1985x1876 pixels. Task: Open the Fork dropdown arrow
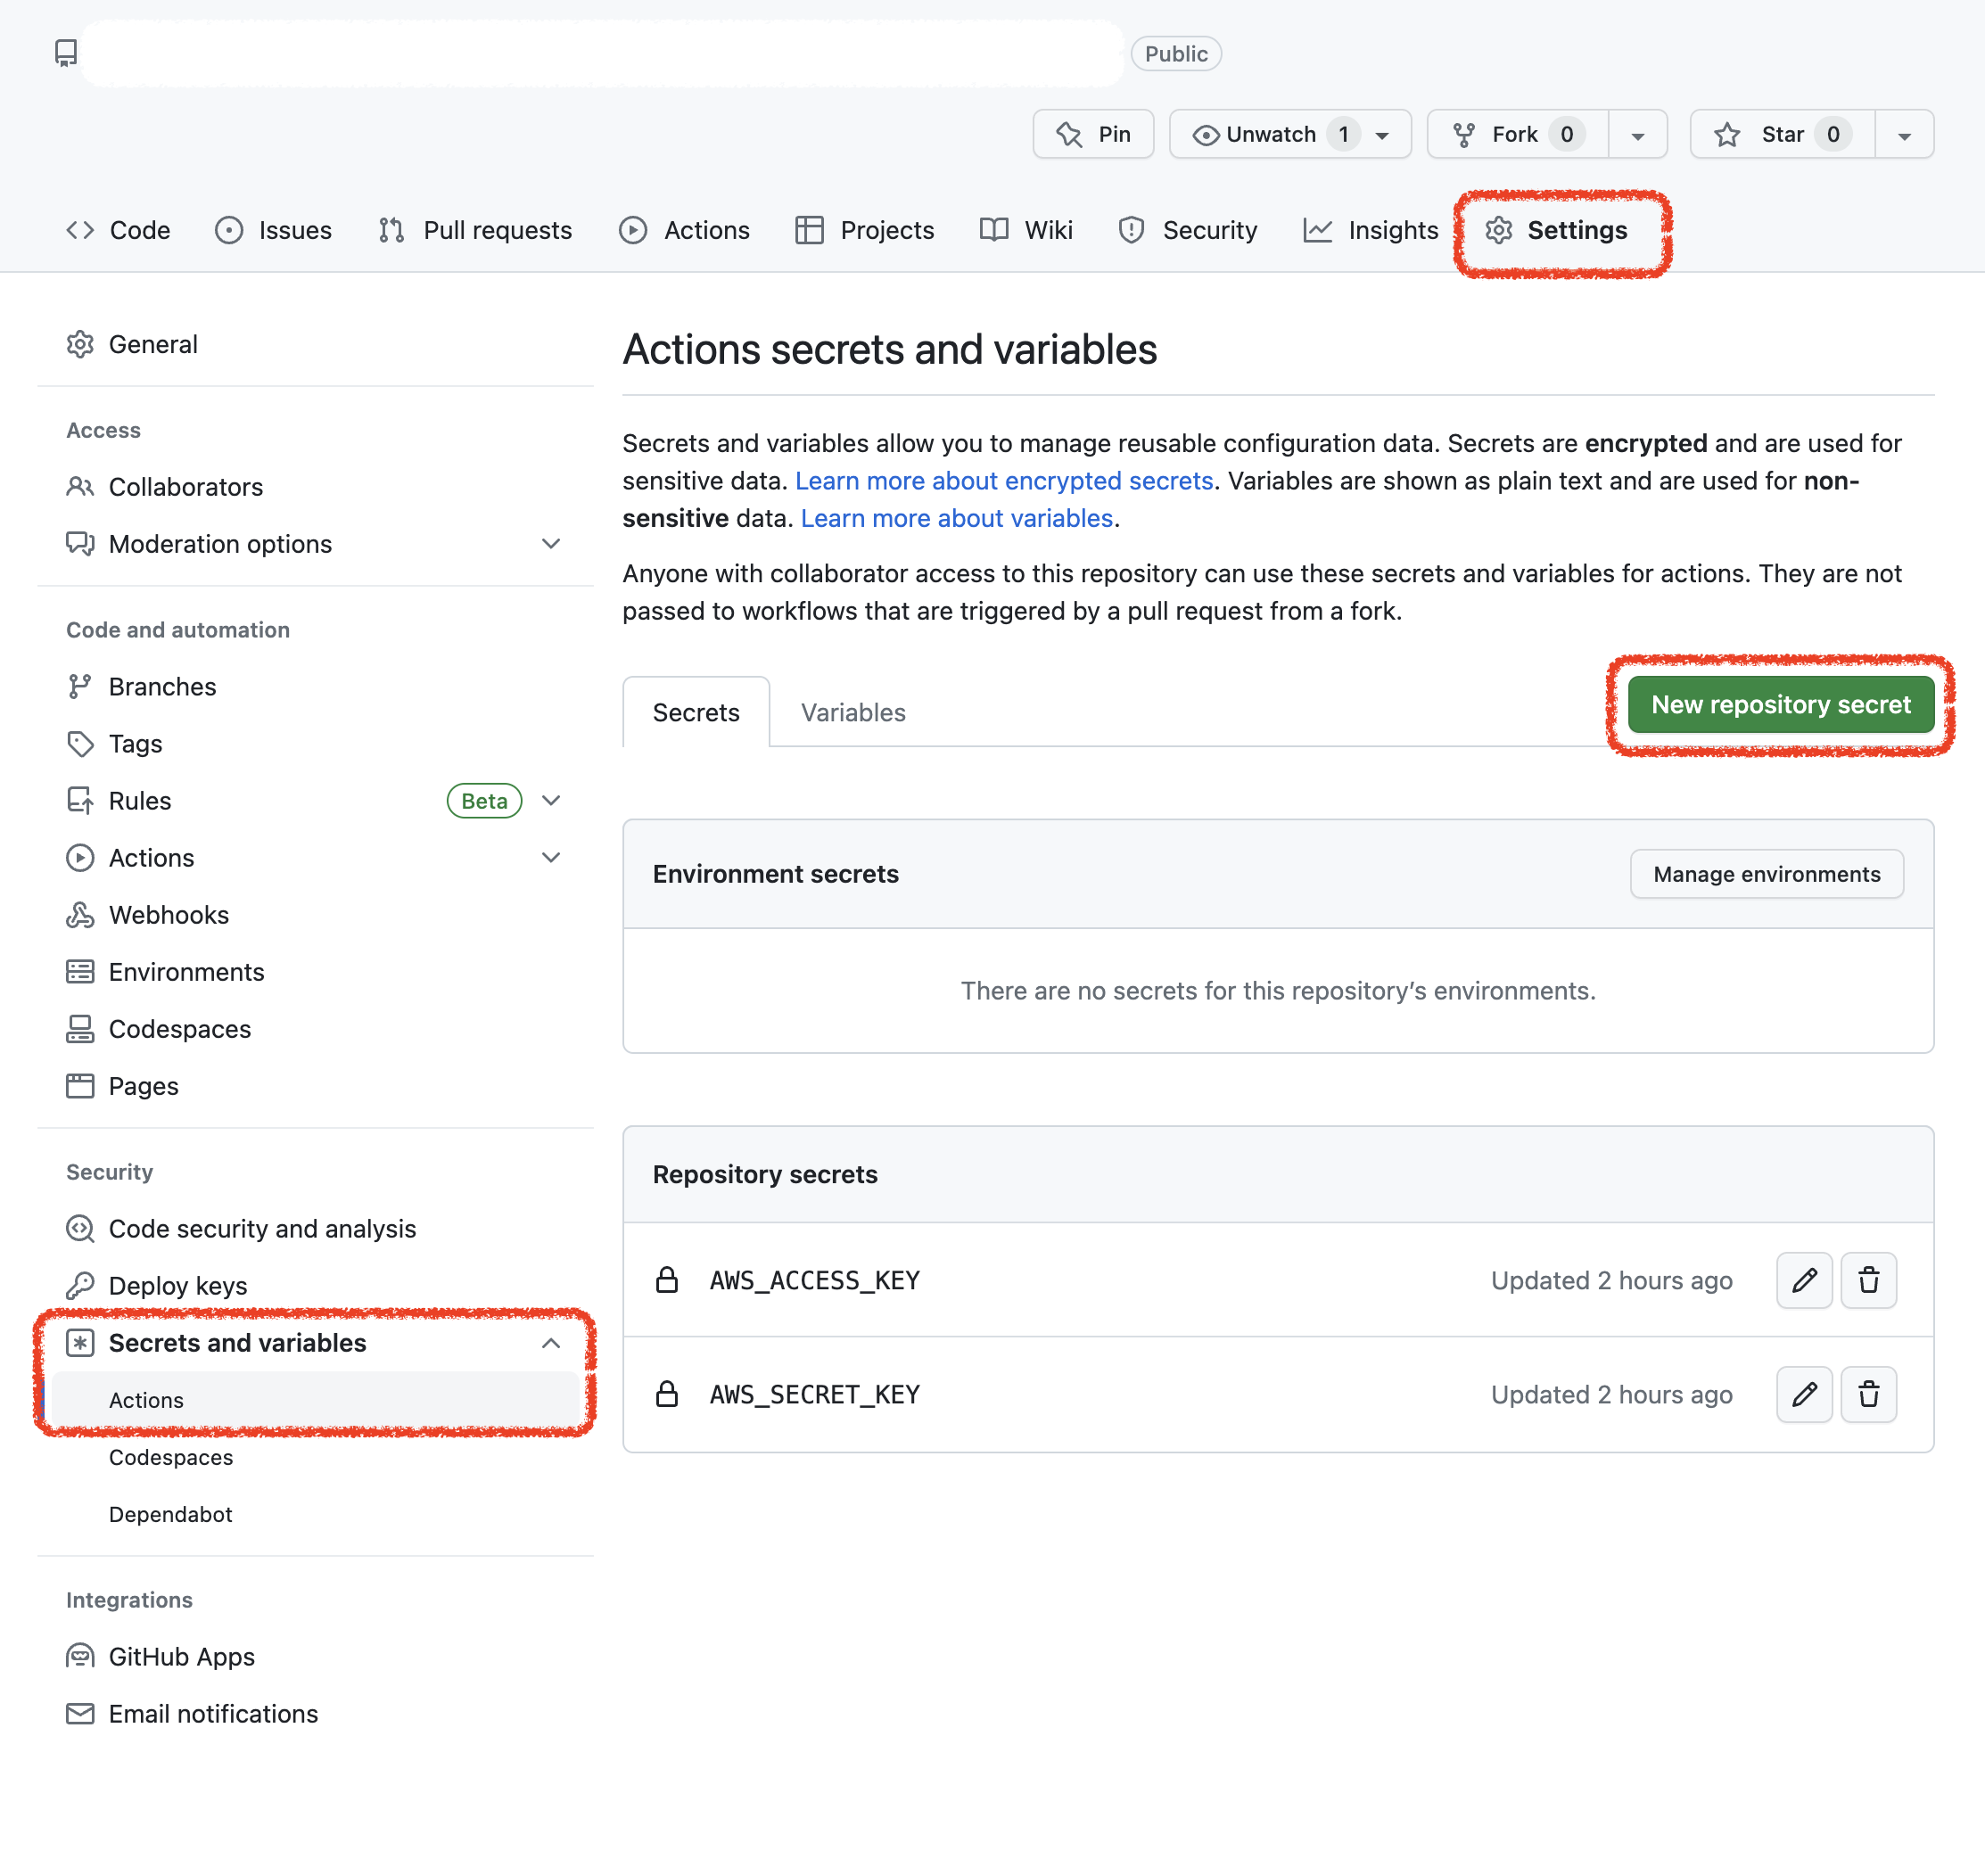tap(1637, 135)
